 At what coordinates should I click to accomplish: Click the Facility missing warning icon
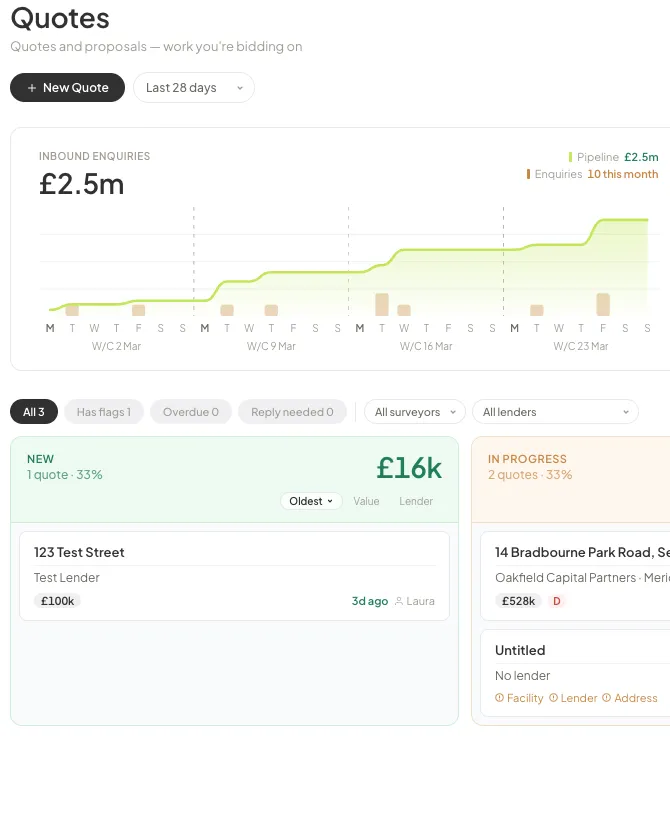coord(499,698)
